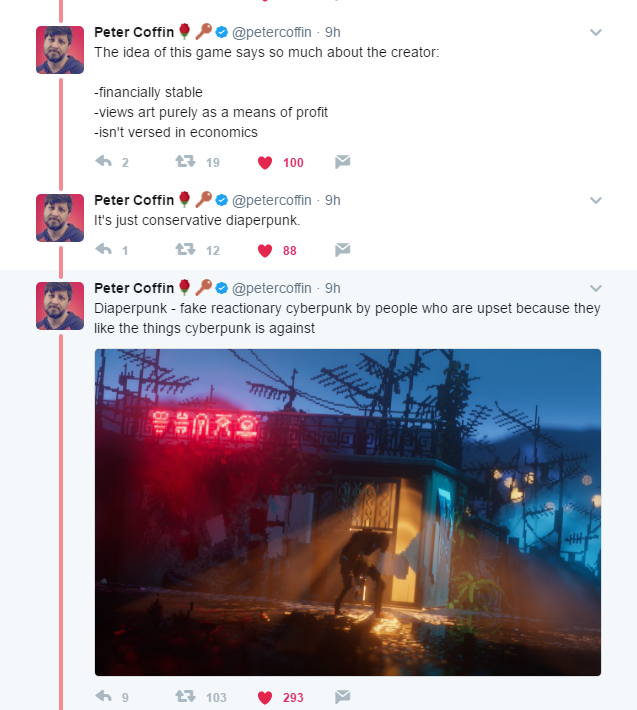Expand options chevron on 'conservative diaperpunk' tweet
The image size is (637, 710).
pos(596,200)
